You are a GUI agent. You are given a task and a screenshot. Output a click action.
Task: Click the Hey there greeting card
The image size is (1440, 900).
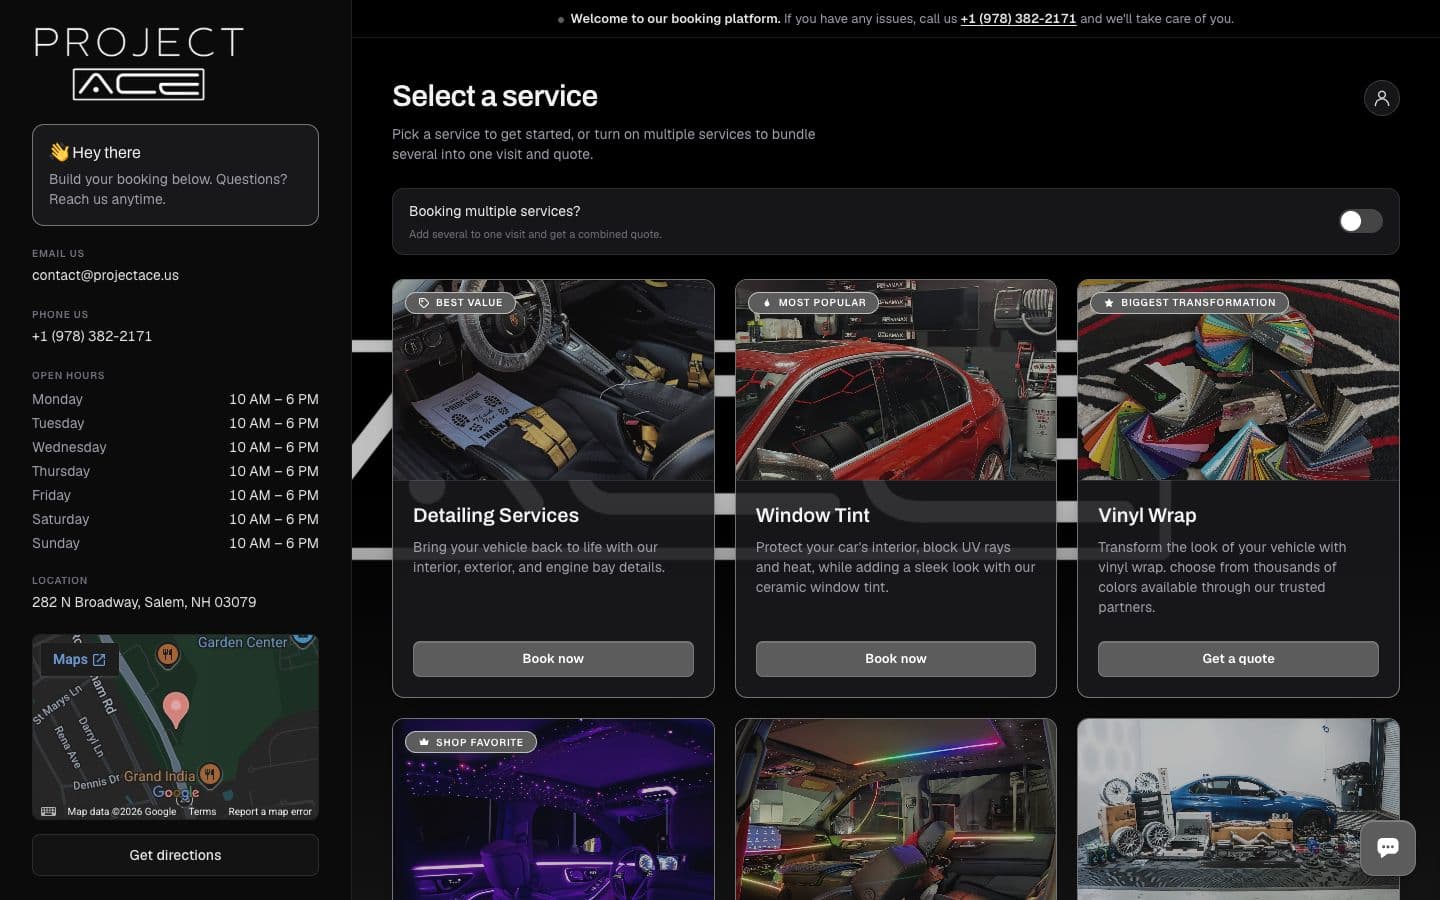[175, 175]
